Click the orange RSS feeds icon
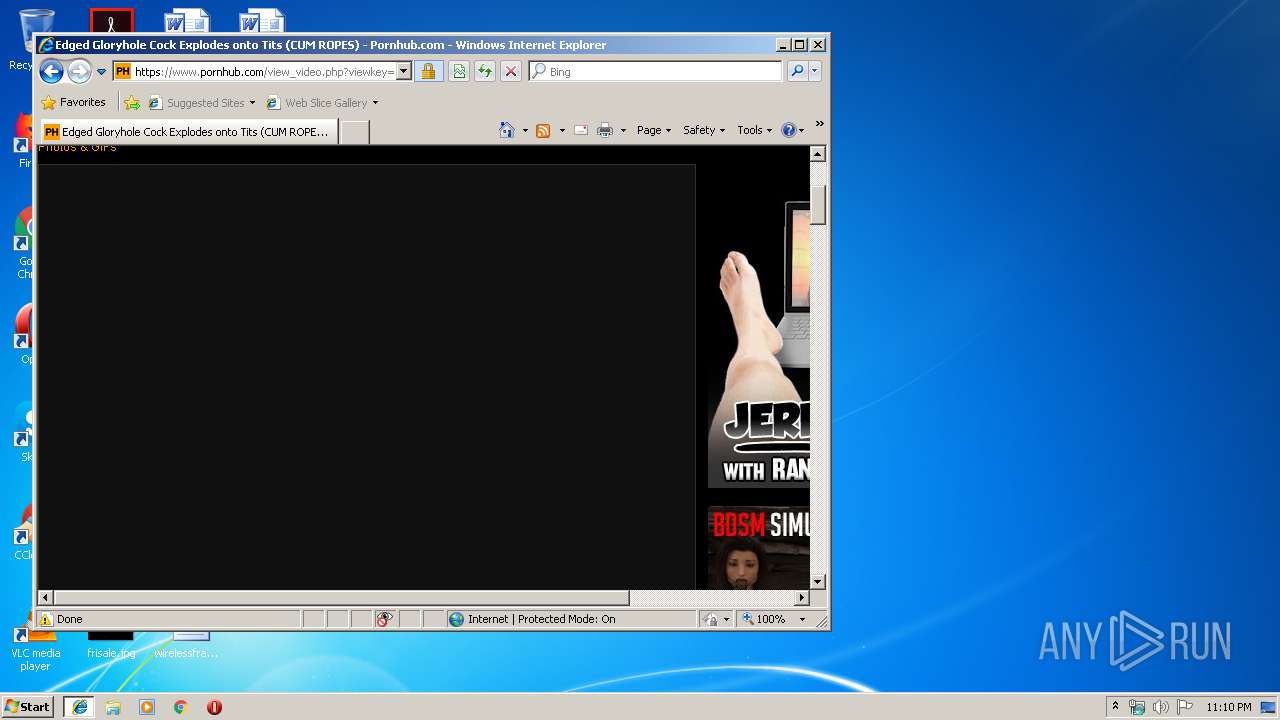The height and width of the screenshot is (720, 1280). click(x=543, y=130)
